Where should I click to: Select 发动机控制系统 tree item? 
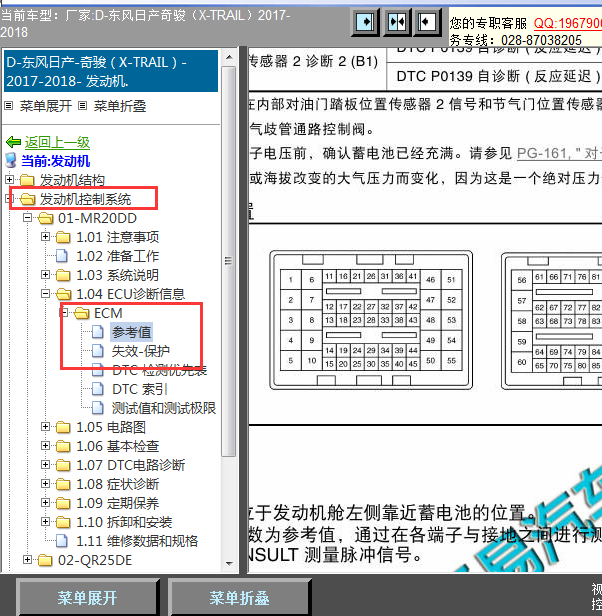[x=85, y=199]
